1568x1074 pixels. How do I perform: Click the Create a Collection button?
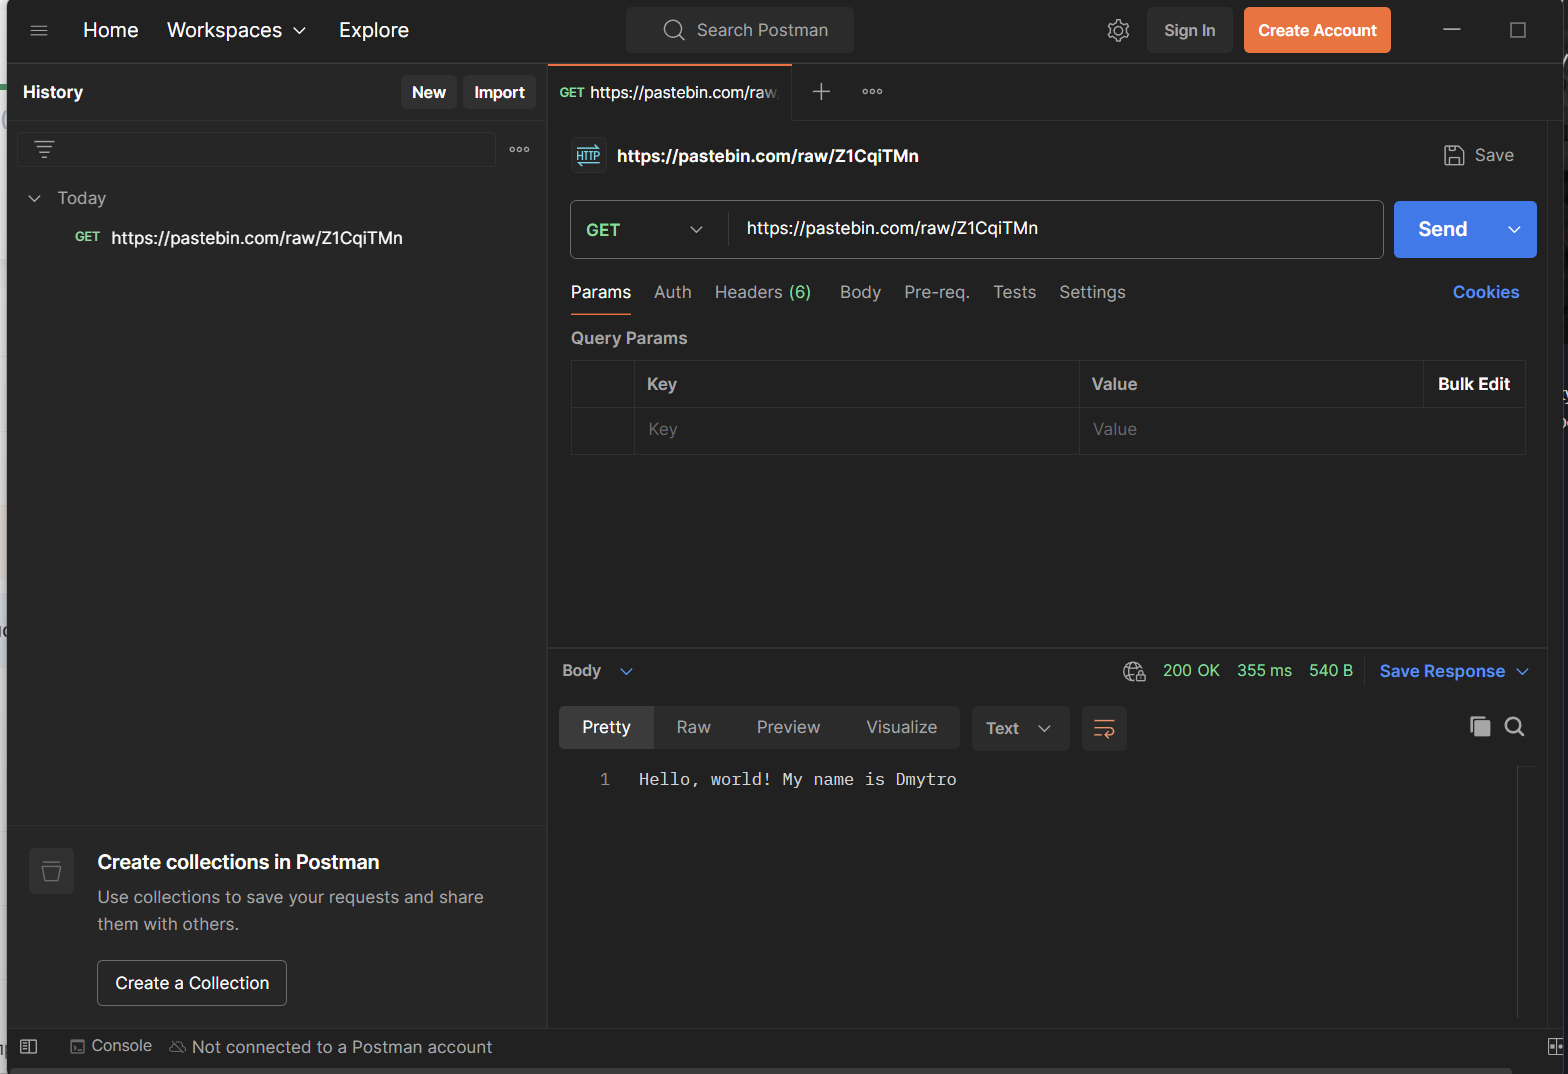[192, 983]
